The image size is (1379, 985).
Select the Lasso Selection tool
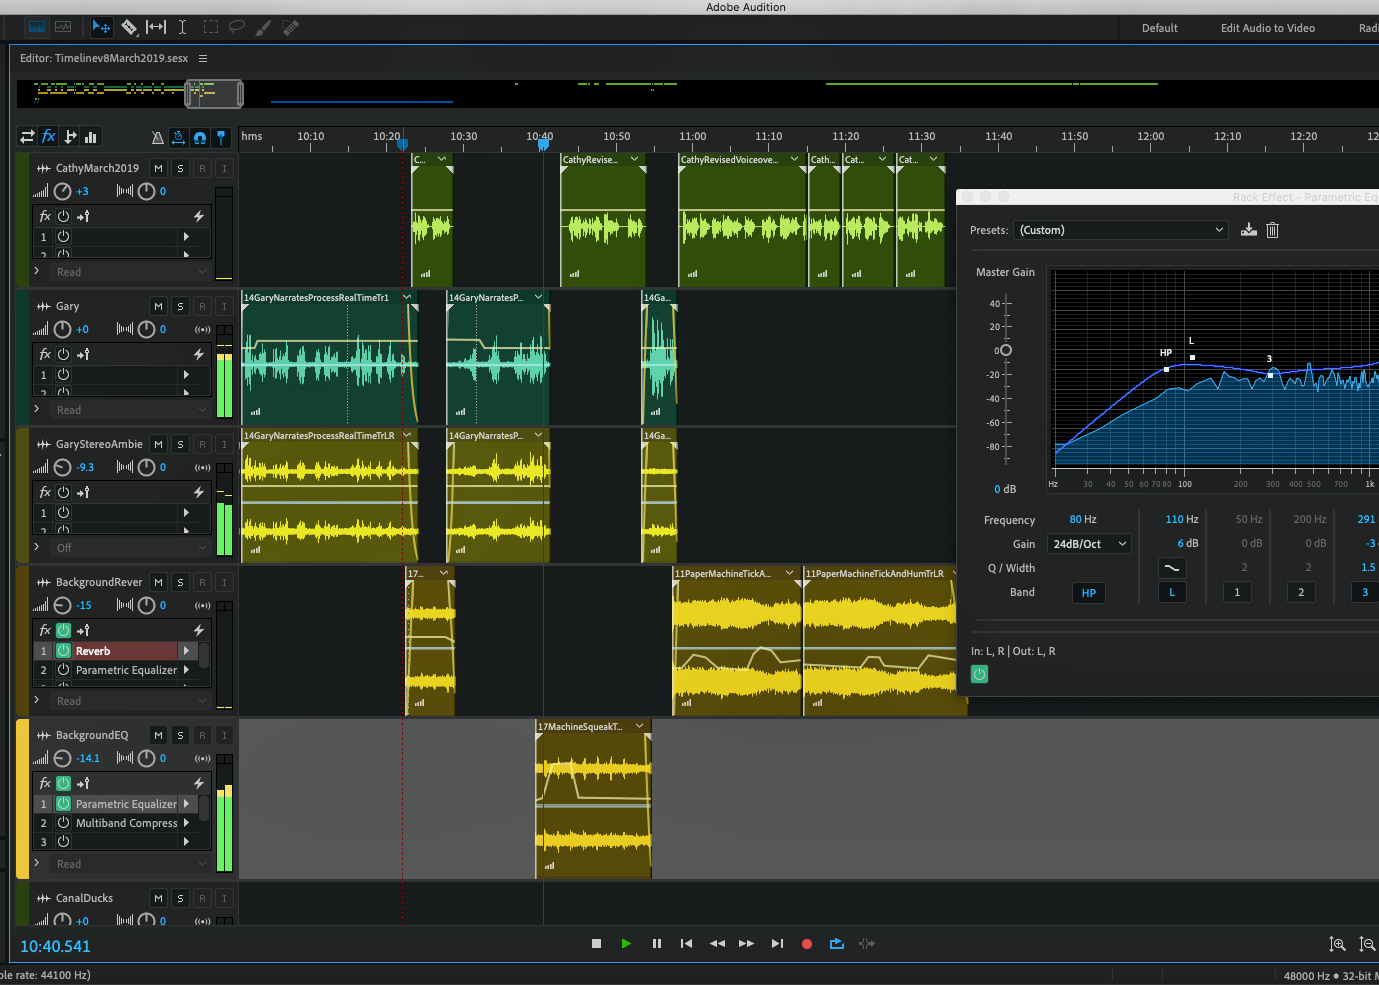click(x=237, y=27)
